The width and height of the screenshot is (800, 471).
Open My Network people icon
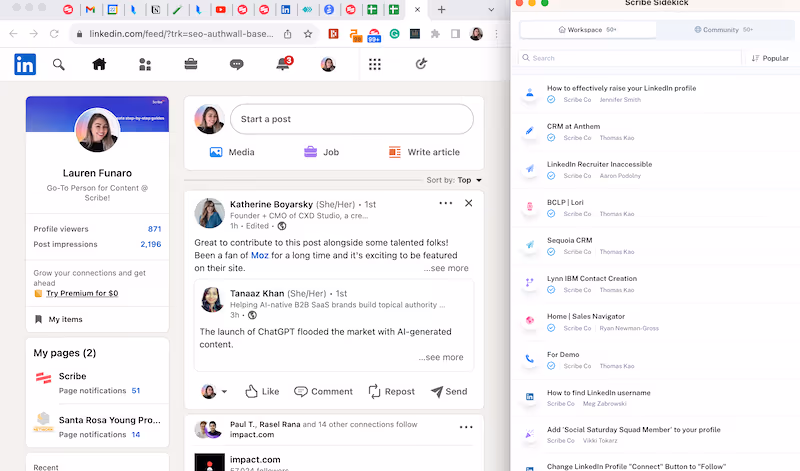tap(145, 64)
